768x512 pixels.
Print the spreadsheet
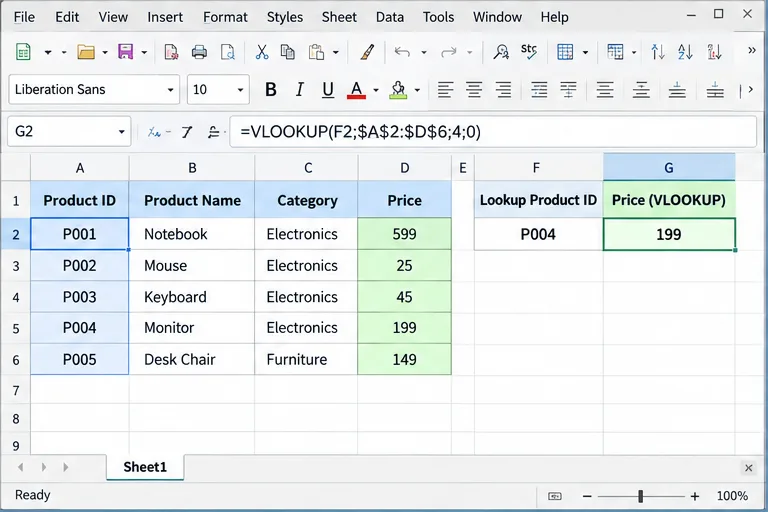click(x=199, y=51)
